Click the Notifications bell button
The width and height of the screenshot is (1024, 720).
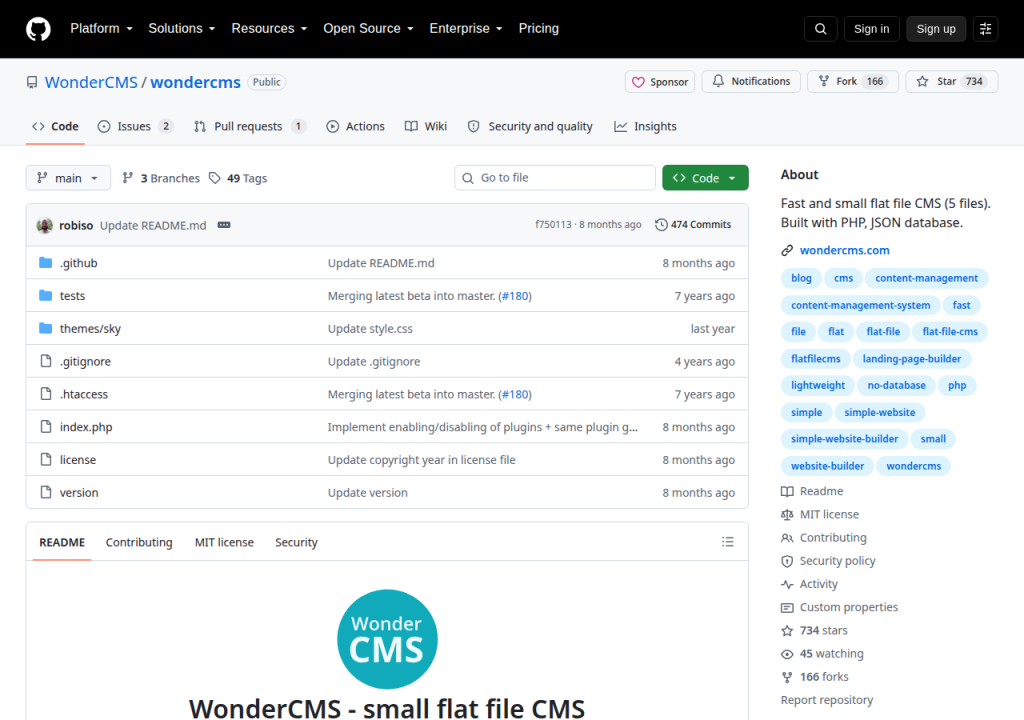point(751,82)
